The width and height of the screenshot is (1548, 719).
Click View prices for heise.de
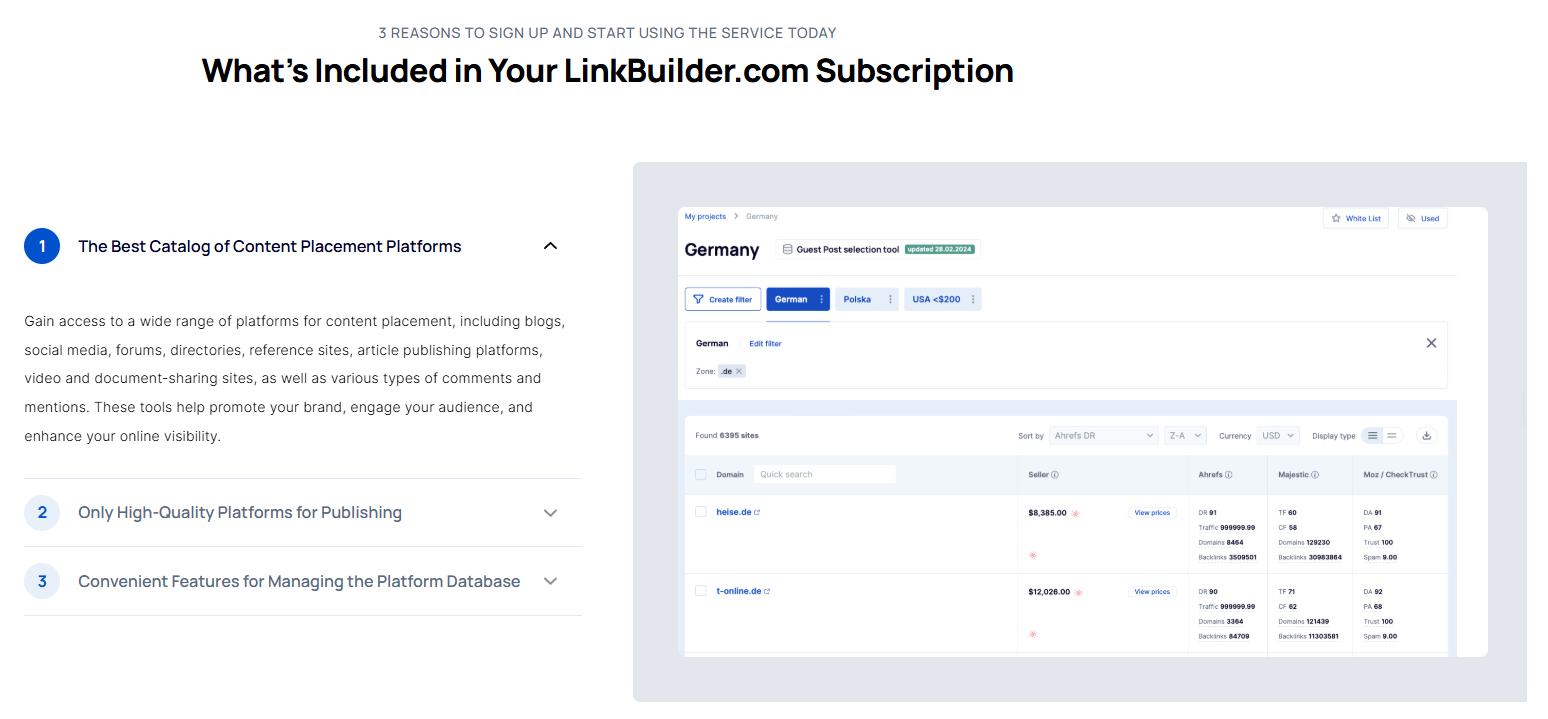(1152, 511)
